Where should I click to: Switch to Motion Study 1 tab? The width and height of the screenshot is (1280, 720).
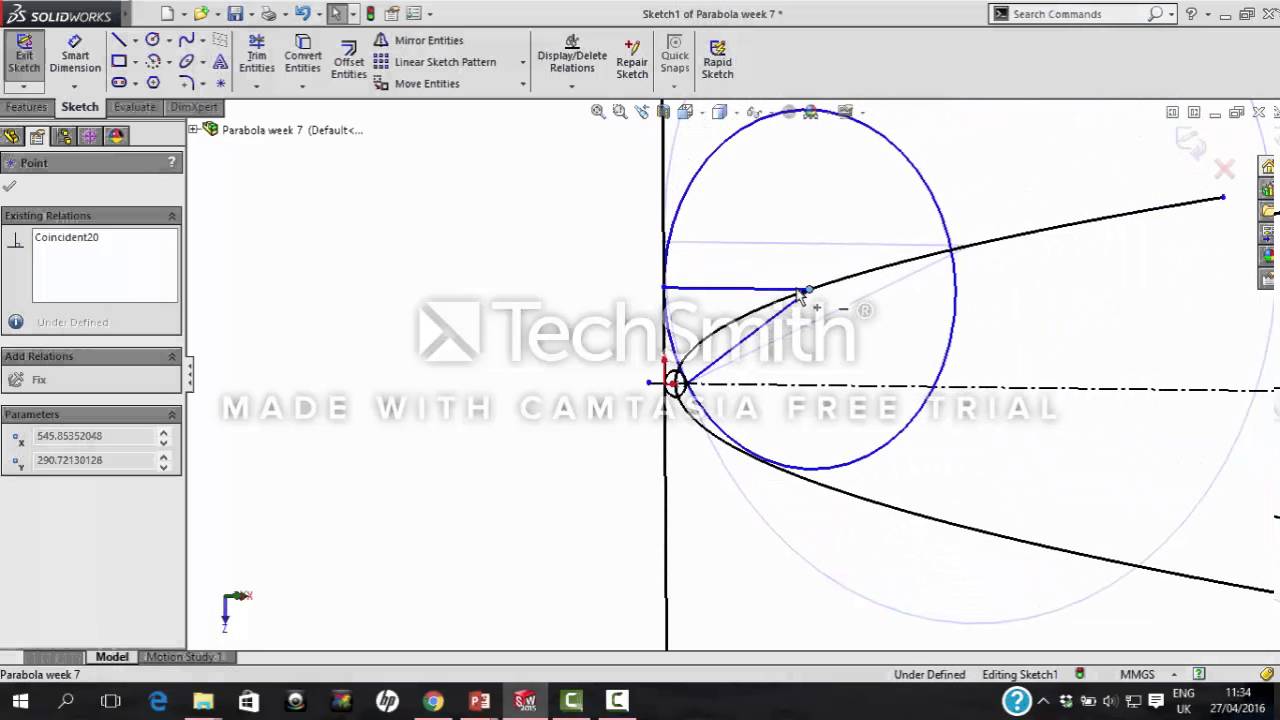point(185,657)
